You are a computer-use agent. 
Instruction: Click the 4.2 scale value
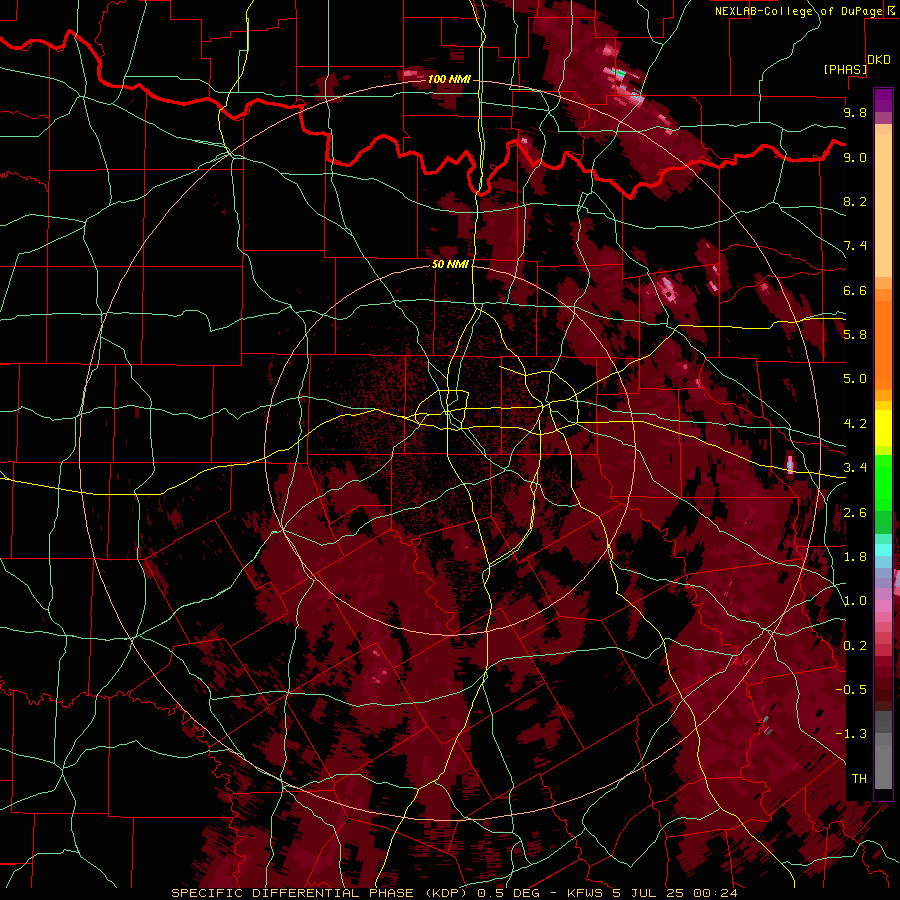[x=855, y=424]
